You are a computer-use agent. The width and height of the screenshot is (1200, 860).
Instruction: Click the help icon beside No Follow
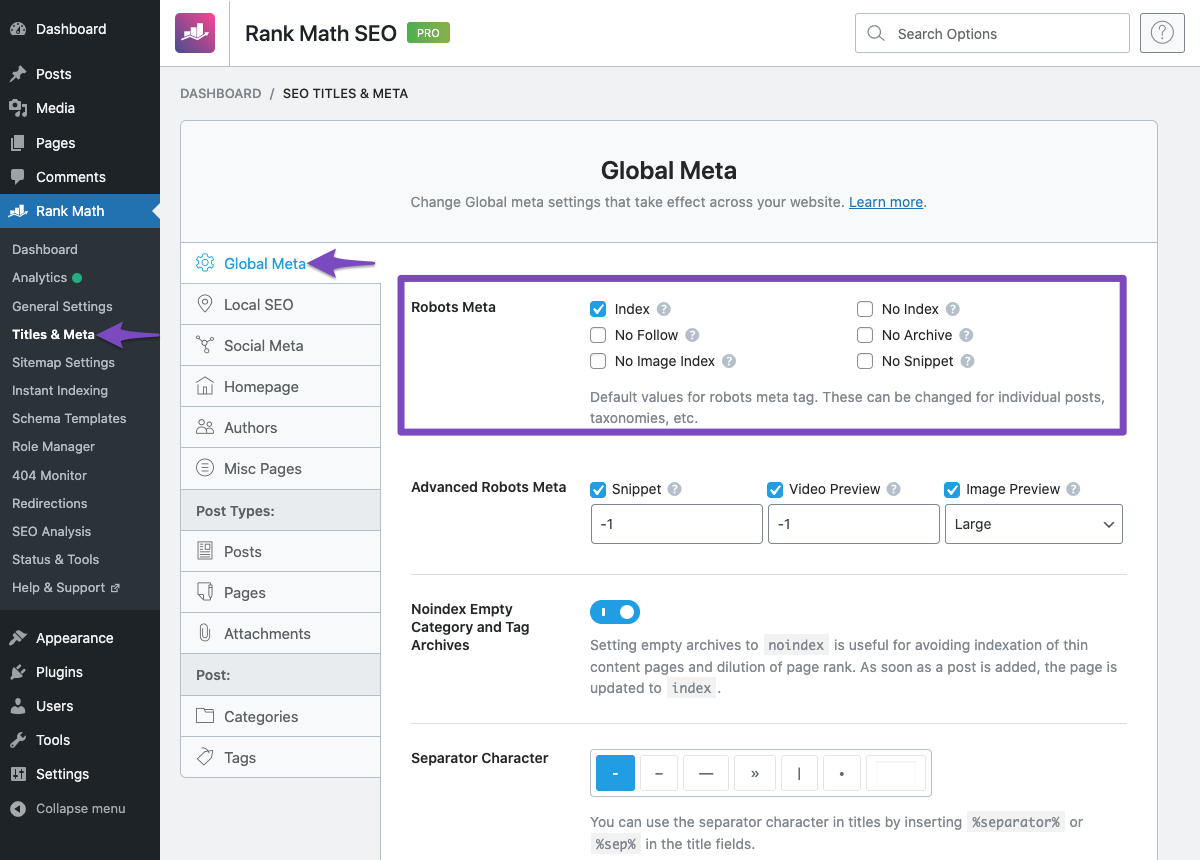click(692, 335)
